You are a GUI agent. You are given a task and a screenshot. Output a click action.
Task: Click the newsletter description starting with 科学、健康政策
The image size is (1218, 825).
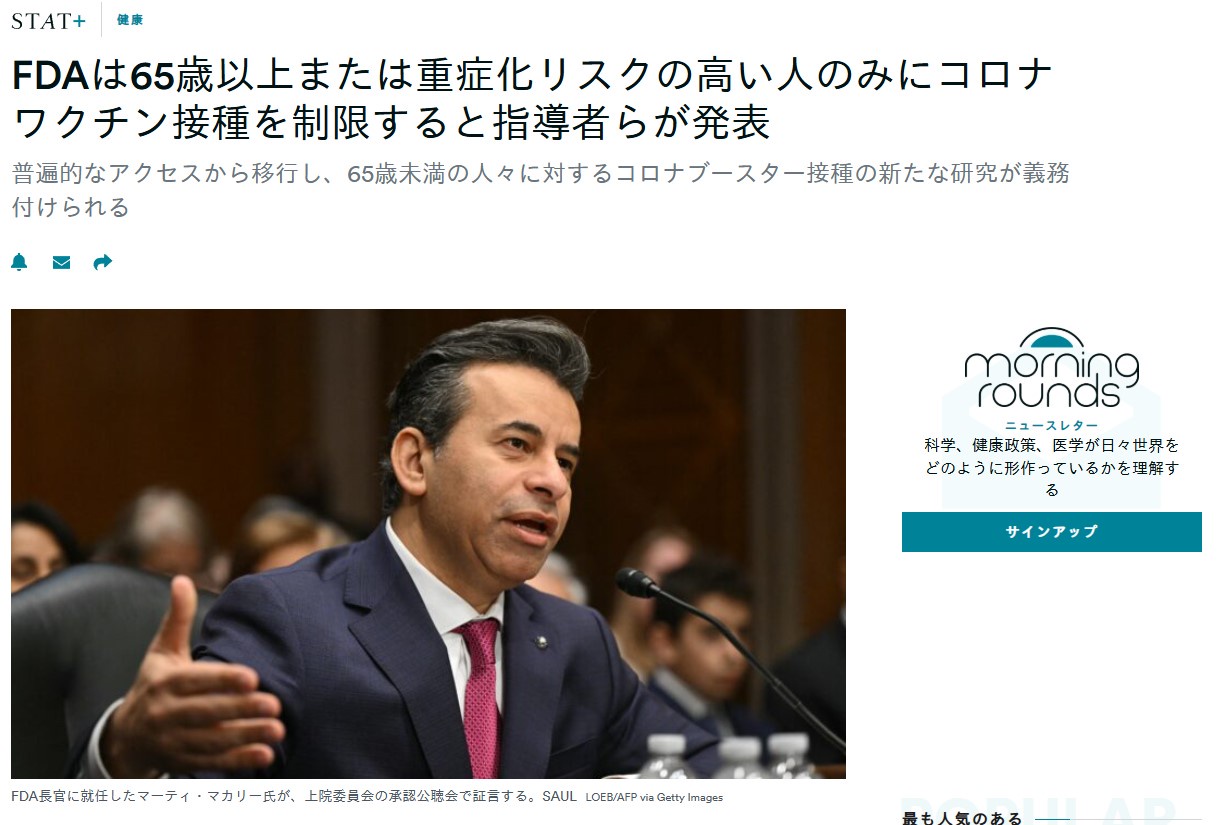1051,467
